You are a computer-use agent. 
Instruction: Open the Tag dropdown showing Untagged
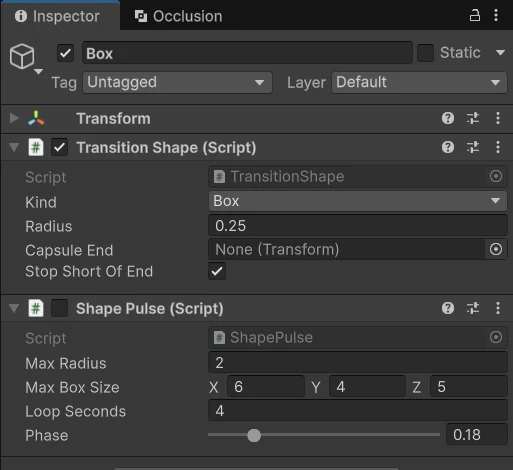click(177, 82)
